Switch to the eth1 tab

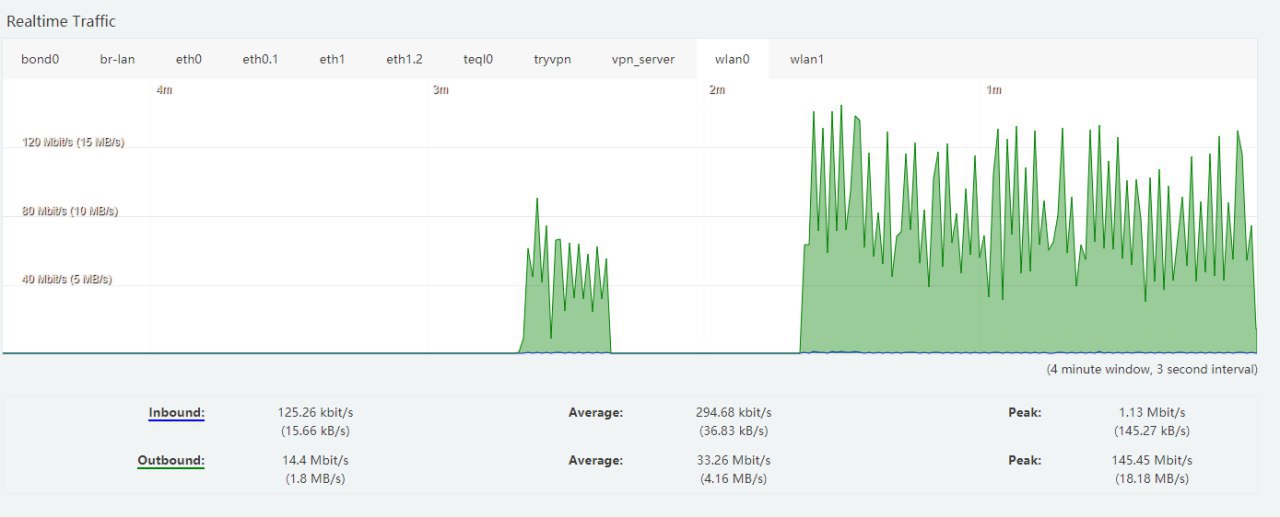click(x=332, y=59)
